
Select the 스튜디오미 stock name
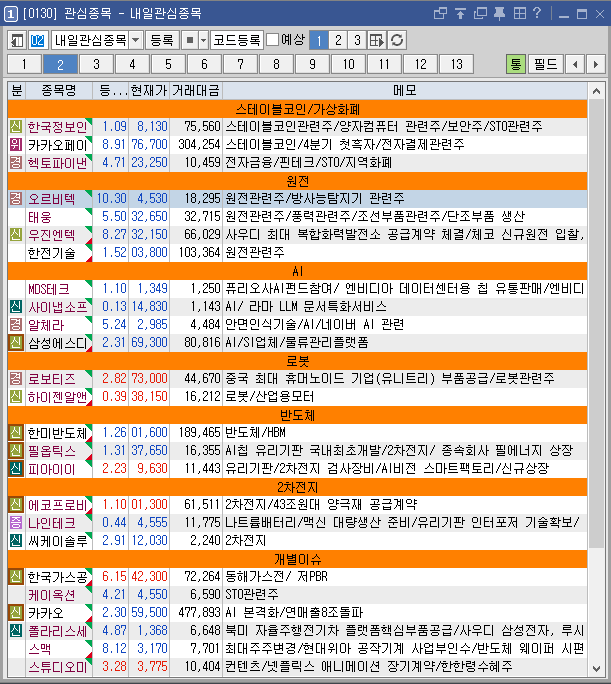[x=58, y=667]
